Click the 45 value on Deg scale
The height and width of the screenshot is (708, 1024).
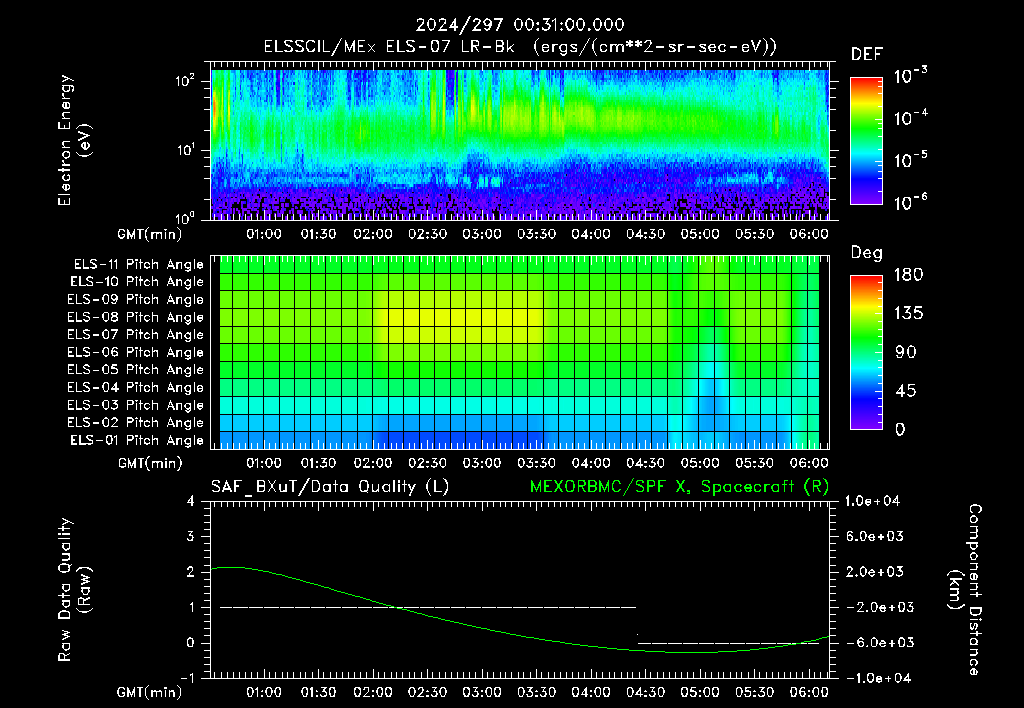(x=905, y=391)
